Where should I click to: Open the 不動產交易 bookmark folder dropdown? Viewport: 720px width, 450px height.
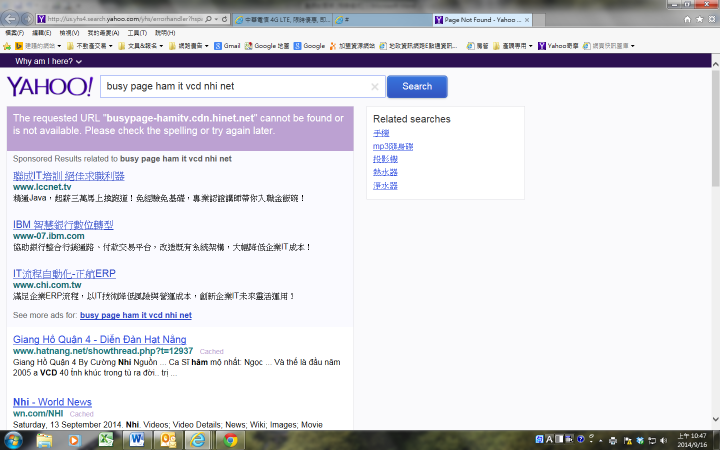coord(90,46)
